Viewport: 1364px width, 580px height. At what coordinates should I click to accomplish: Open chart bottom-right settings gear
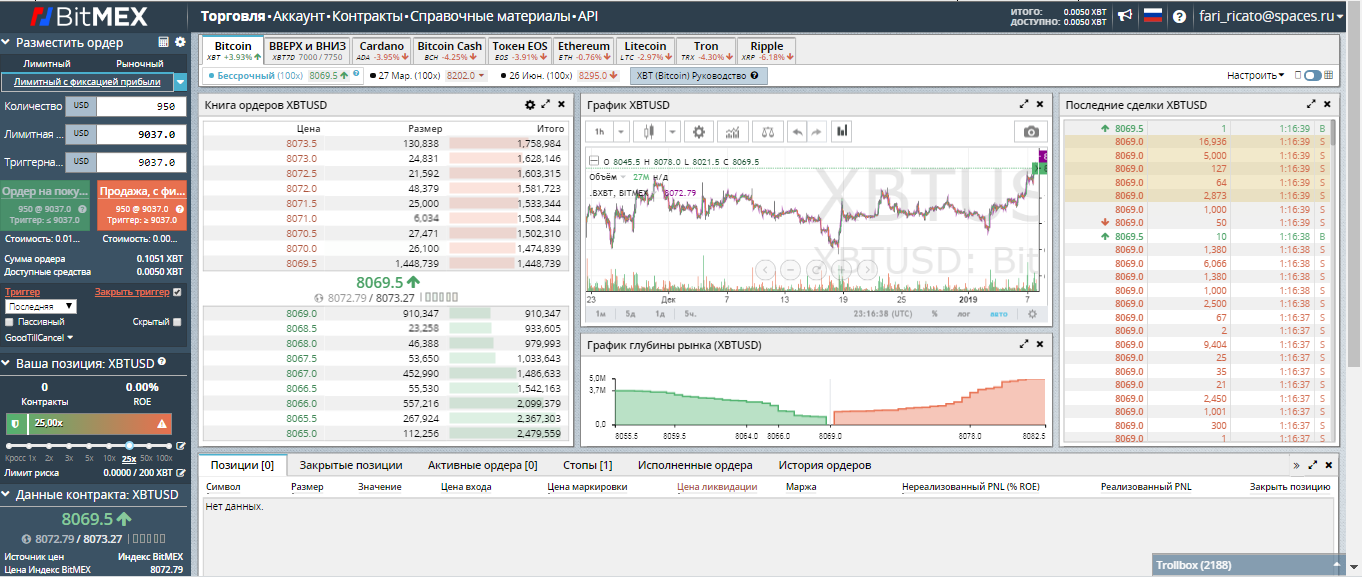click(x=1033, y=314)
